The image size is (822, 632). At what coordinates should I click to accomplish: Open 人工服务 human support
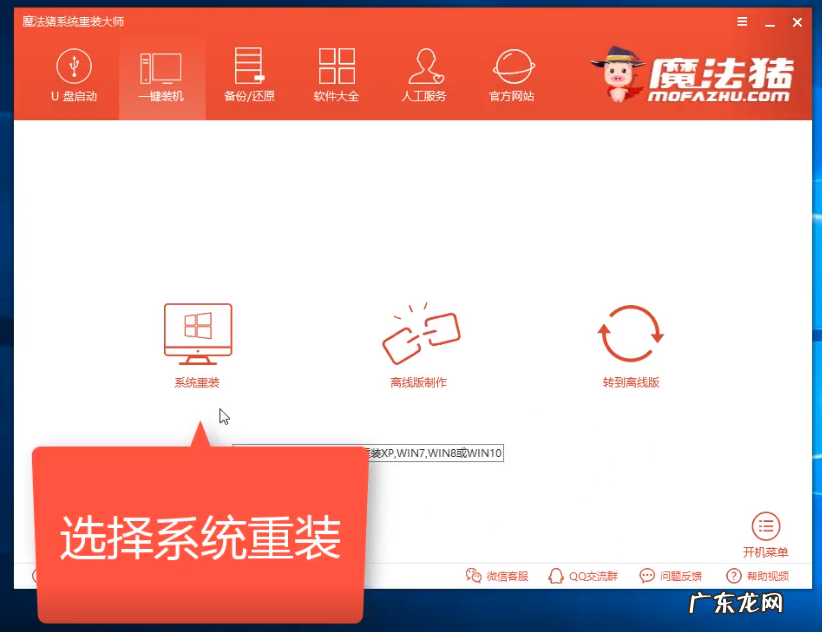coord(424,75)
